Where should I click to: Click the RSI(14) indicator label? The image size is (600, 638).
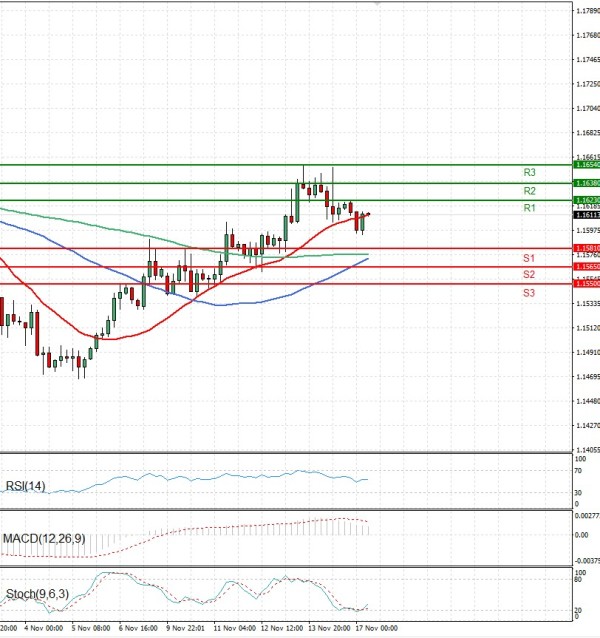pos(25,487)
